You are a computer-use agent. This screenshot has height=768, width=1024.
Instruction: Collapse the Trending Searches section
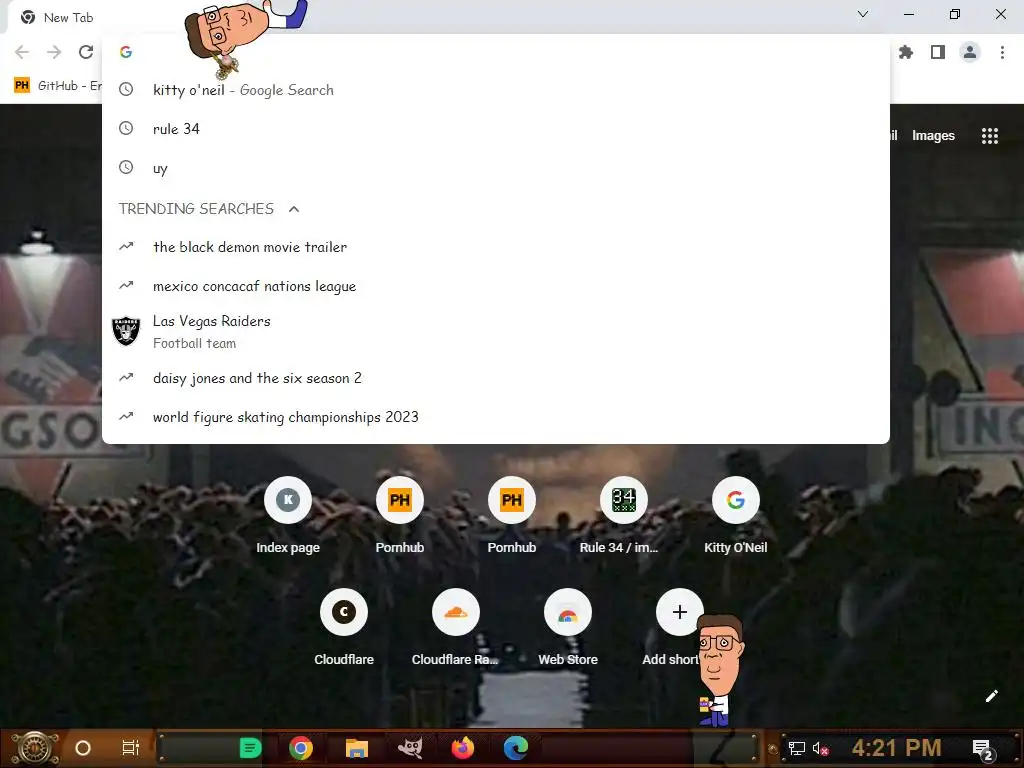294,209
